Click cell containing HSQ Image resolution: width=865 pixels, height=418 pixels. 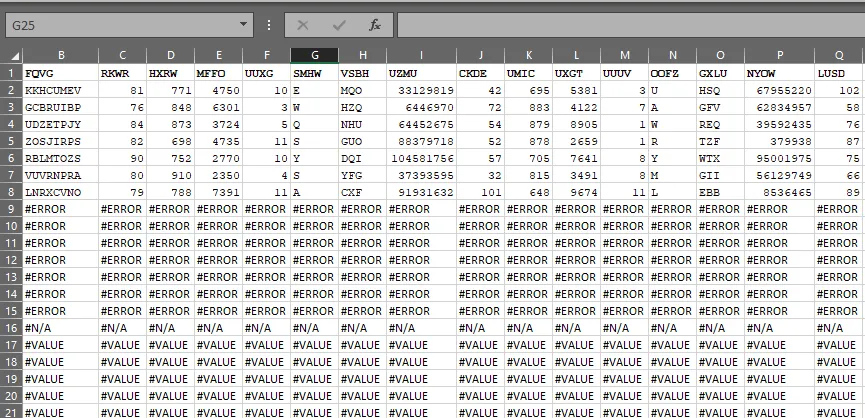[720, 90]
